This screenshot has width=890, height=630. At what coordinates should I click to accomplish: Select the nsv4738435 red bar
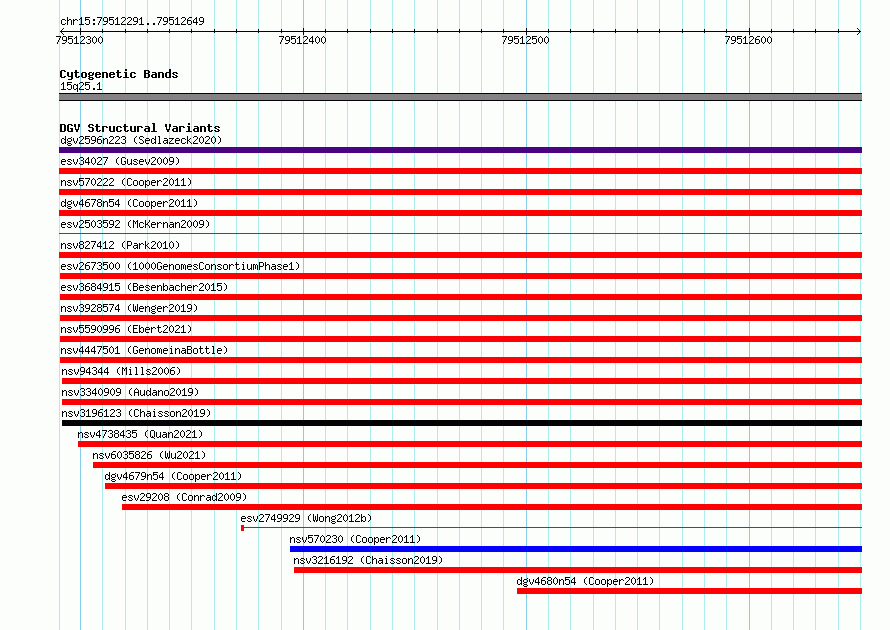(x=470, y=444)
